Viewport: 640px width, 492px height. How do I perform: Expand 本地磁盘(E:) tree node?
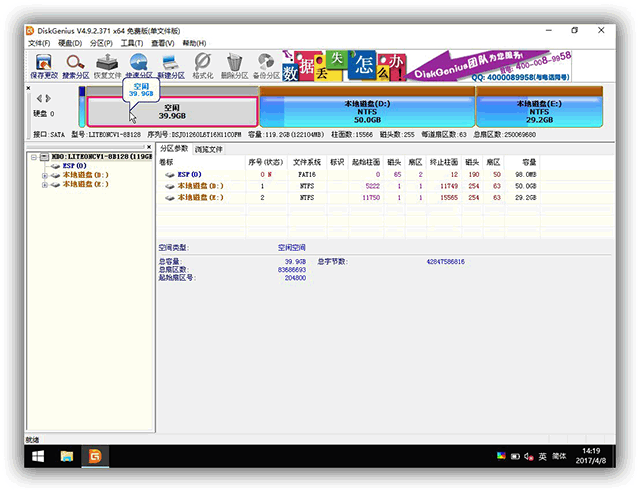[44, 185]
